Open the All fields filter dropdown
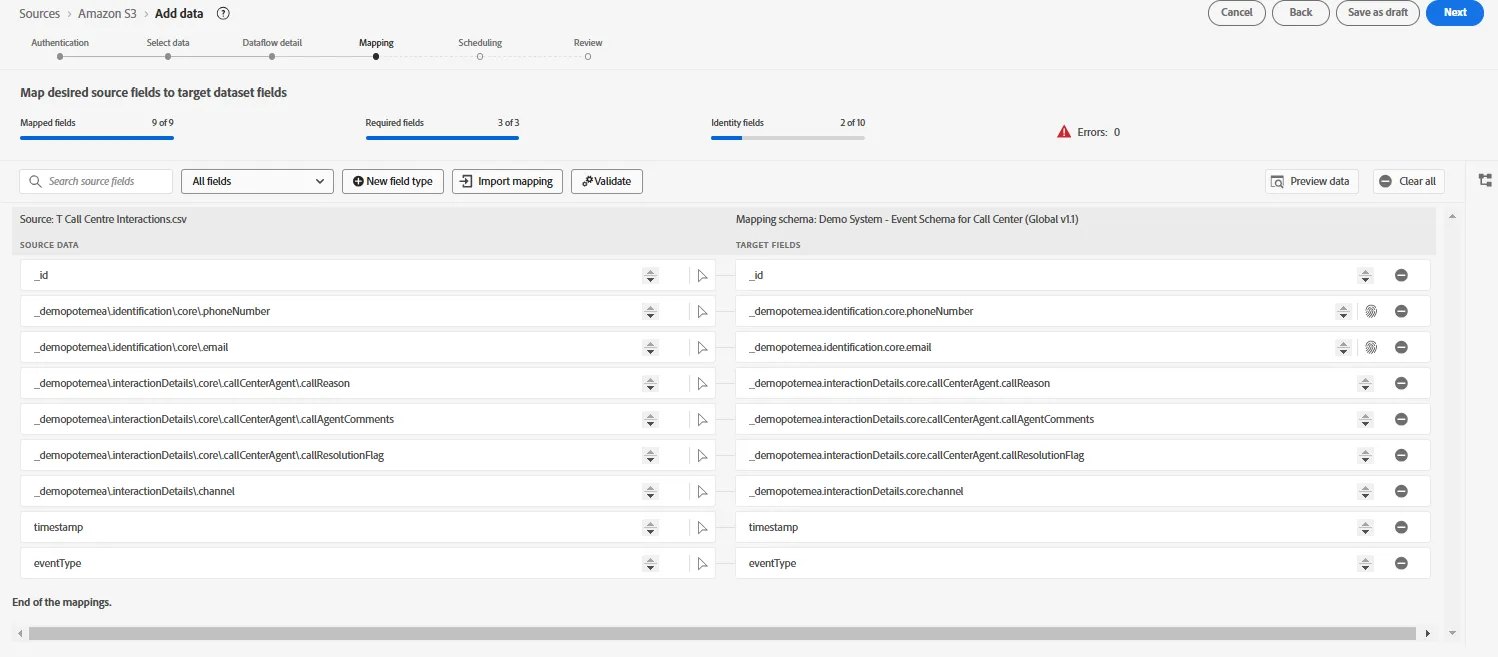 257,181
